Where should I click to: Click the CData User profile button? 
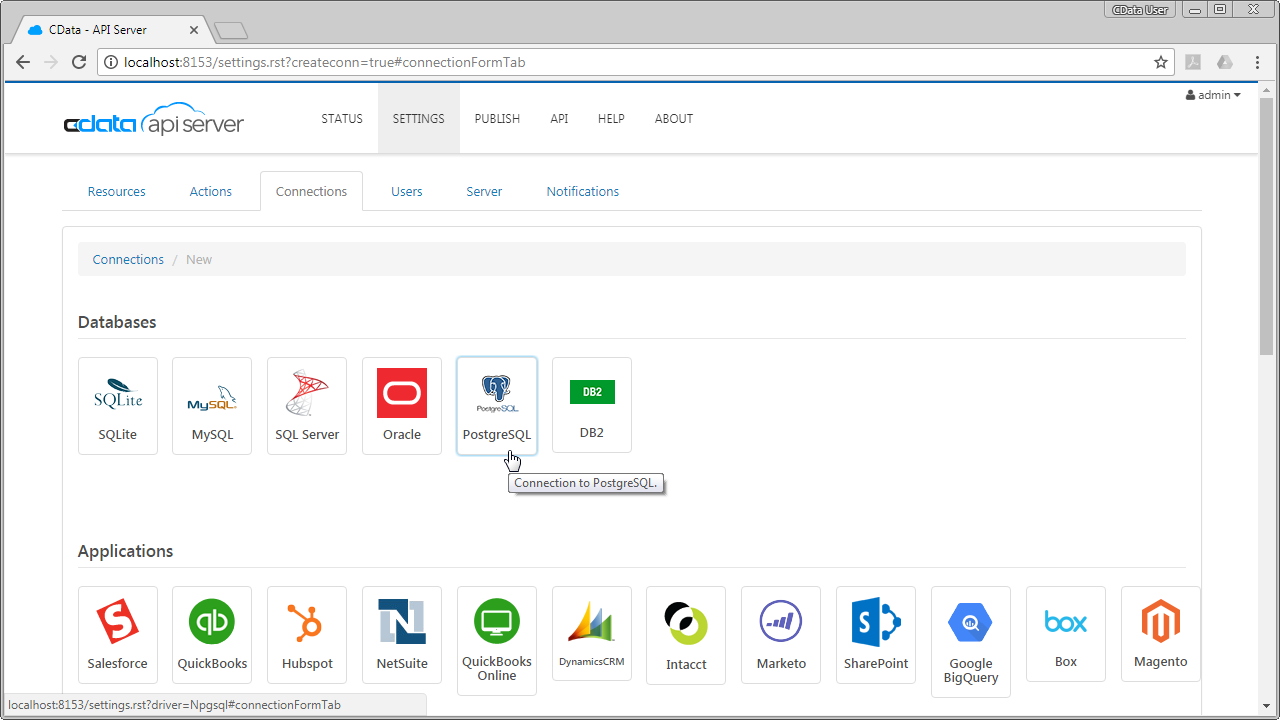[1140, 9]
